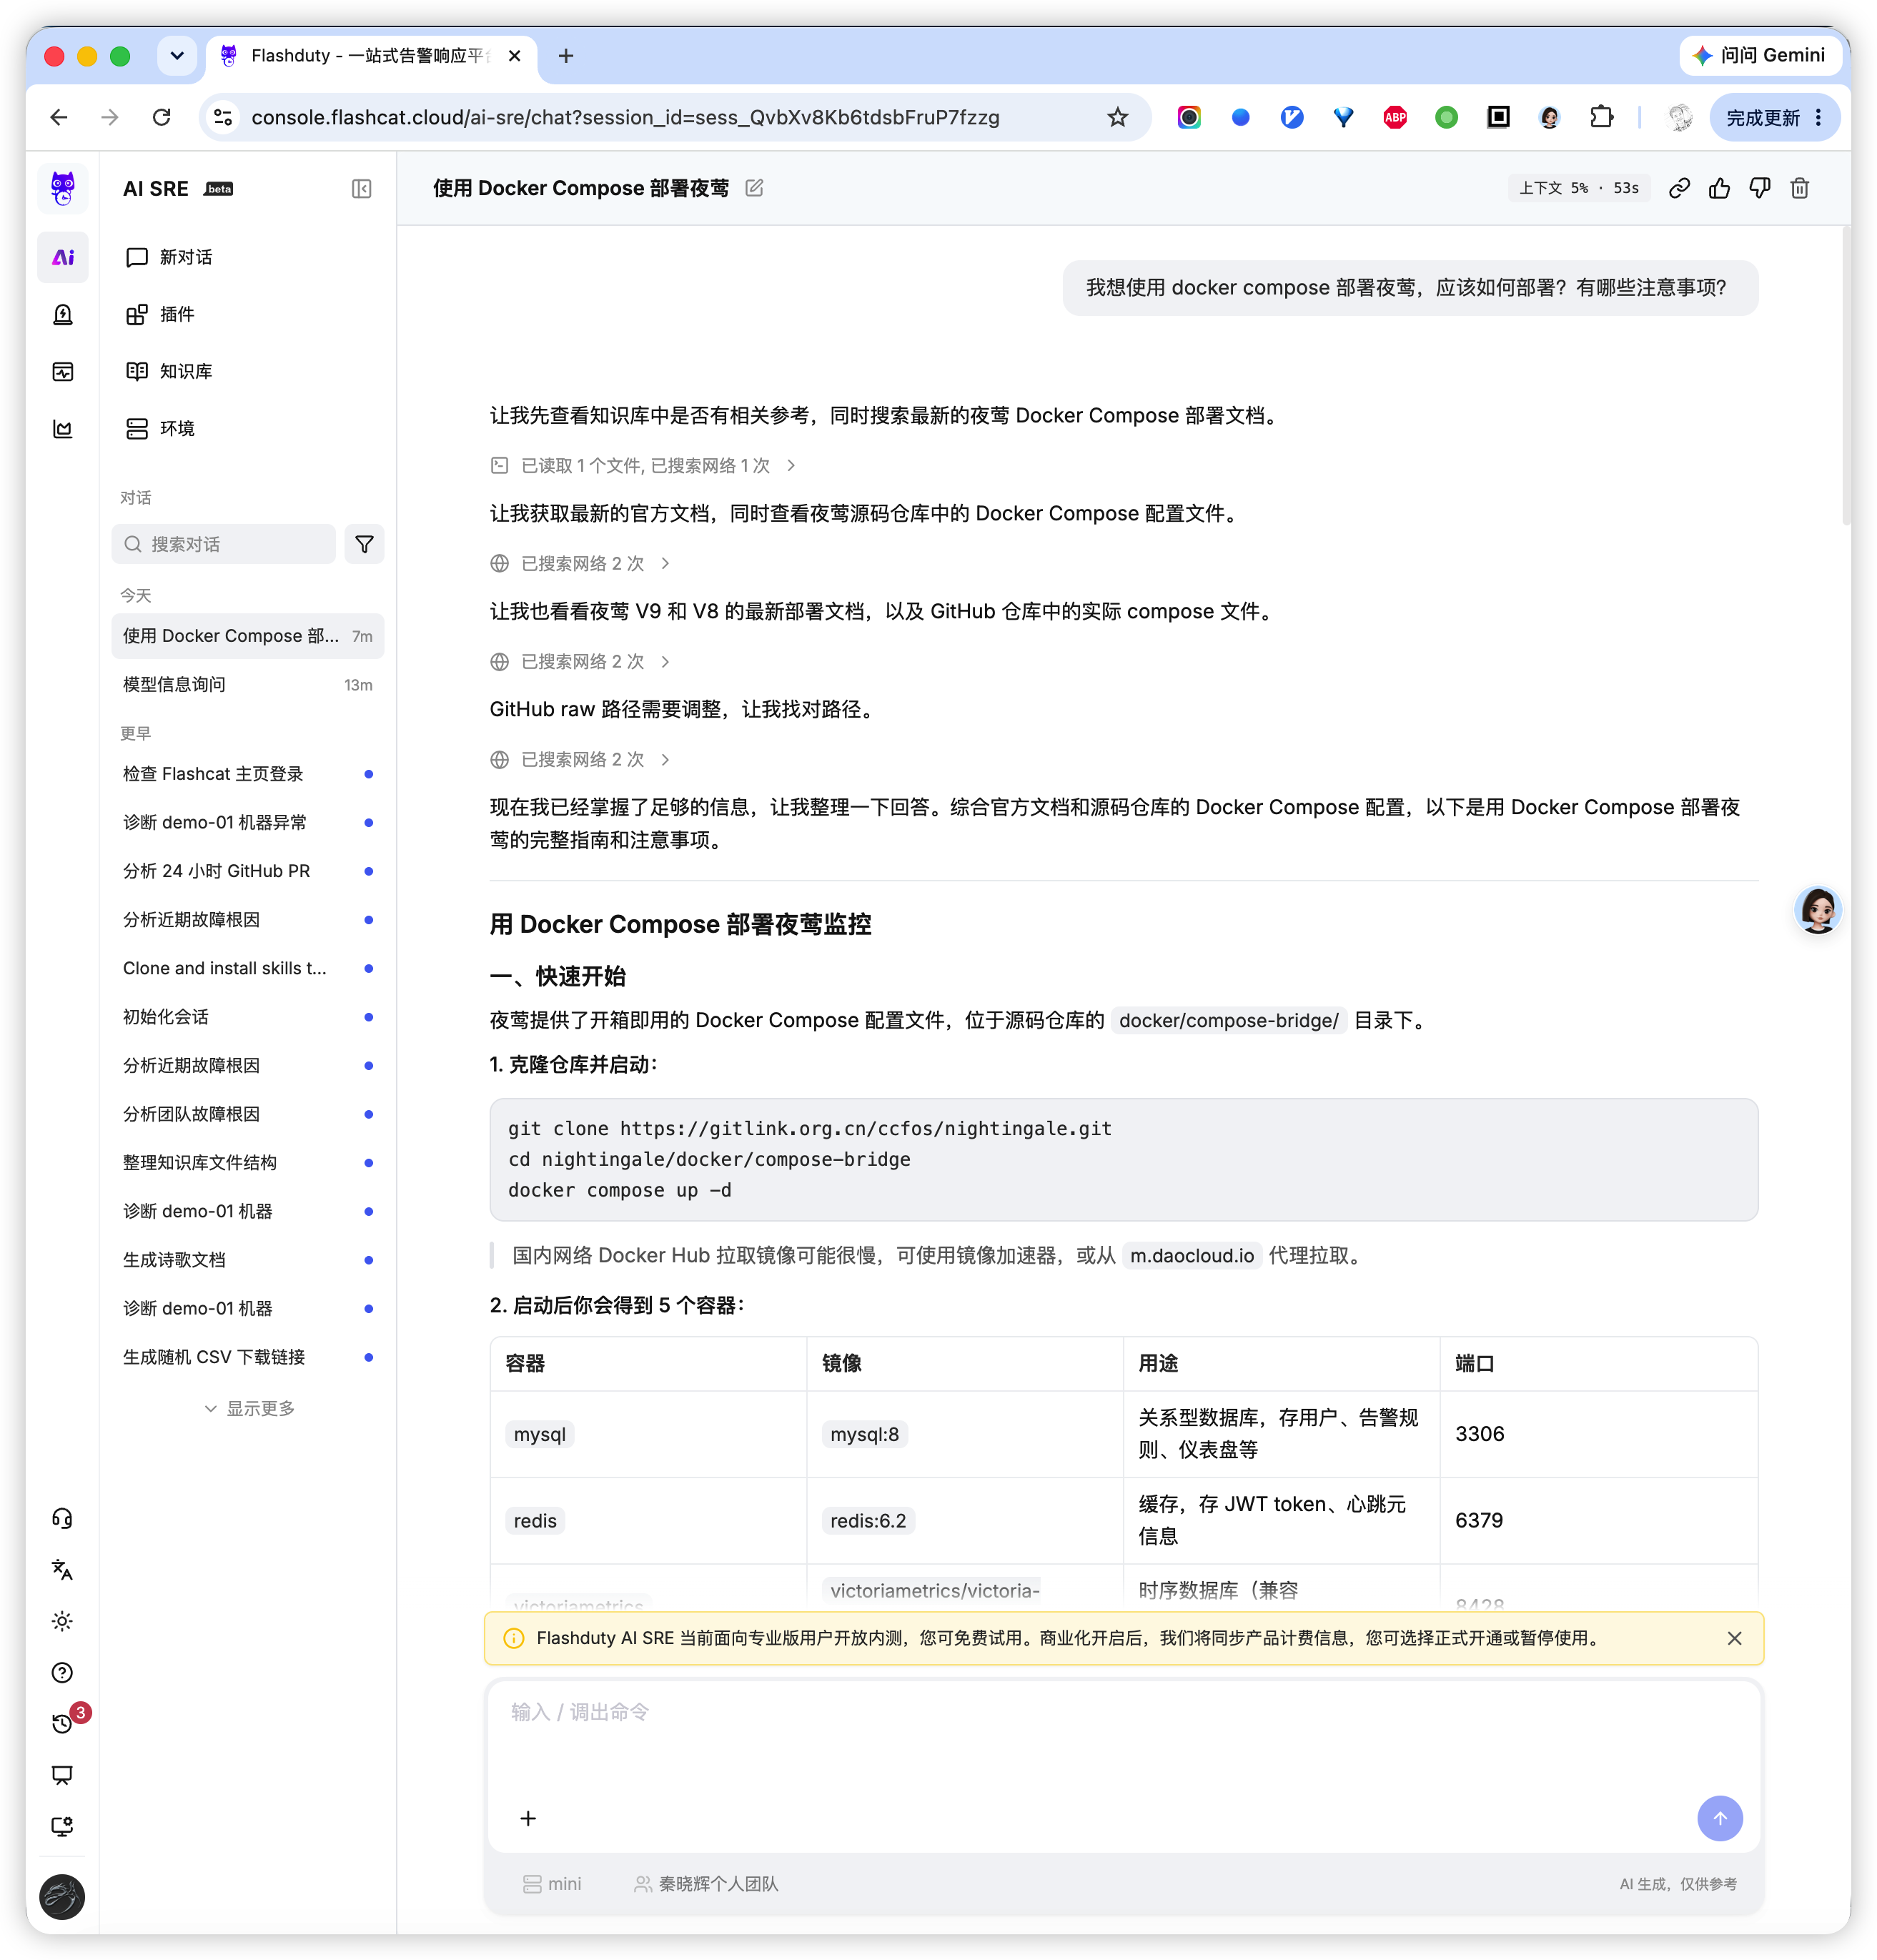The width and height of the screenshot is (1877, 1960).
Task: Expand '已读取 1 个文件, 已搜索网络 1 次' details
Action: coord(643,466)
